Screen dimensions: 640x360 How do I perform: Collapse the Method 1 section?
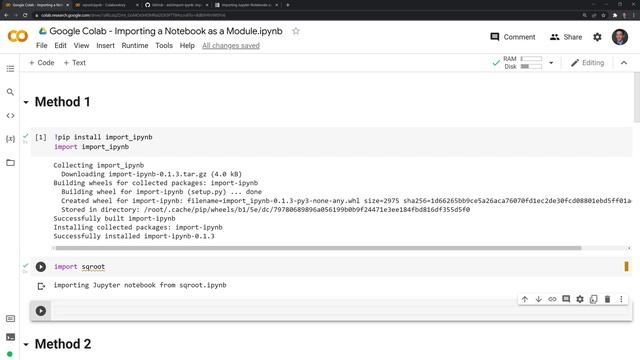(26, 102)
